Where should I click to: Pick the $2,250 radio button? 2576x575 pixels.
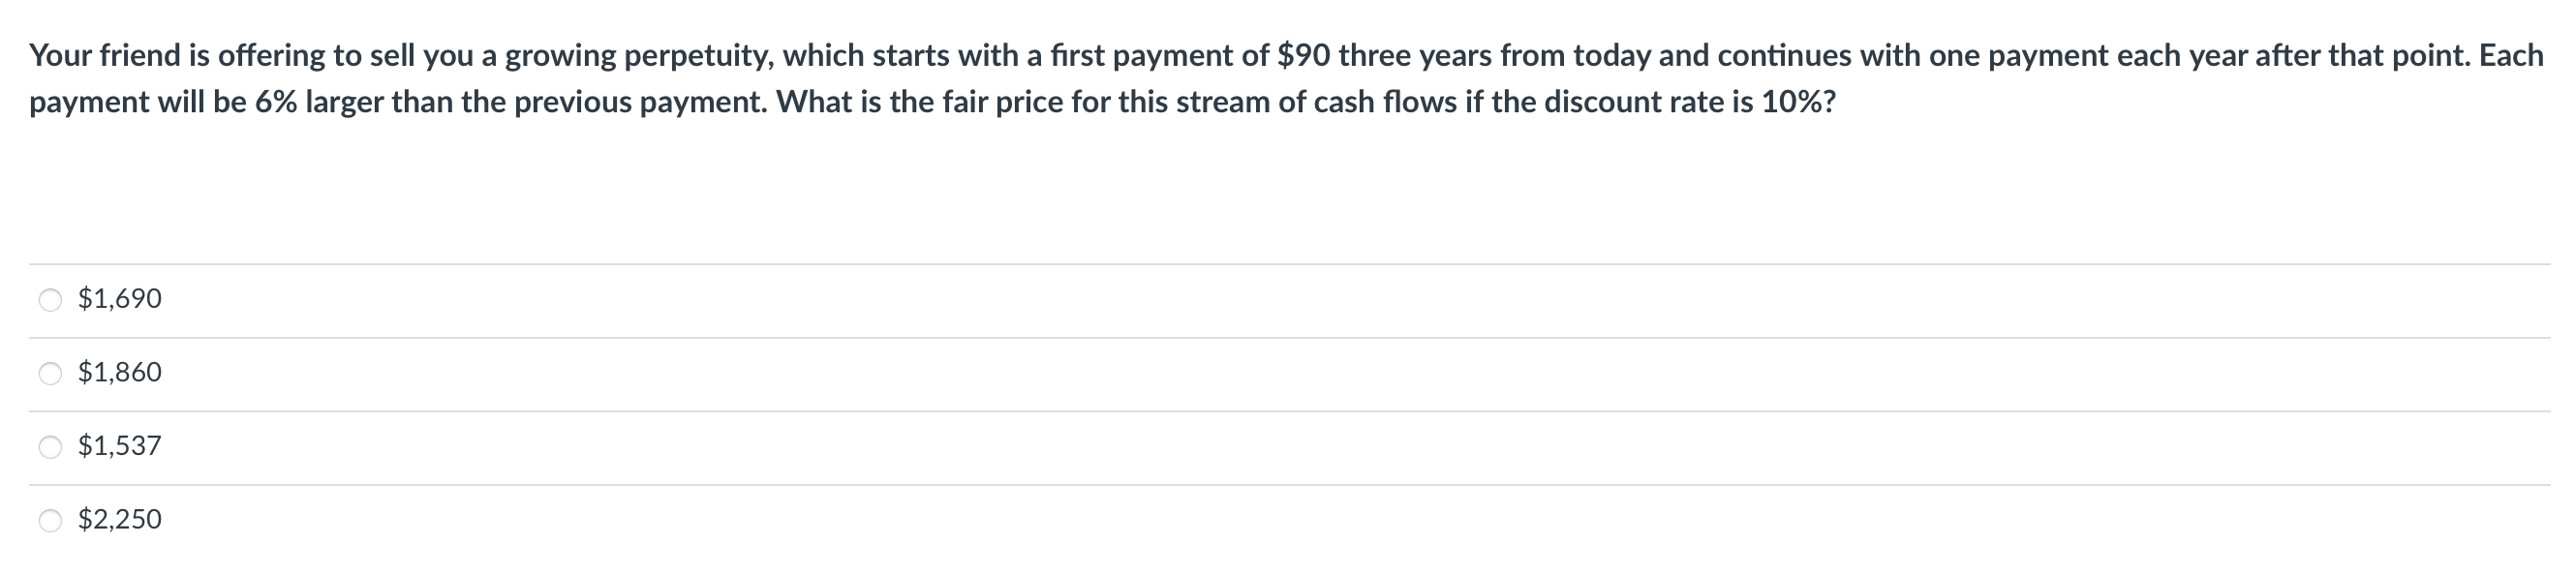point(50,520)
